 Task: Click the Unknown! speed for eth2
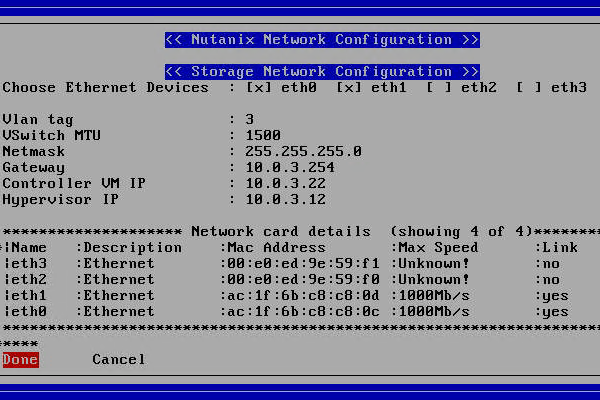coord(434,280)
